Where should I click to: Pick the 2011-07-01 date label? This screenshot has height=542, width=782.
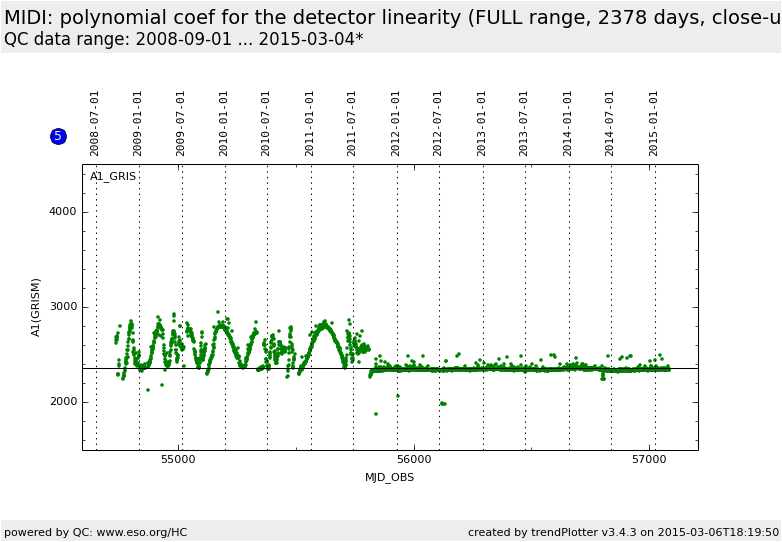point(352,123)
